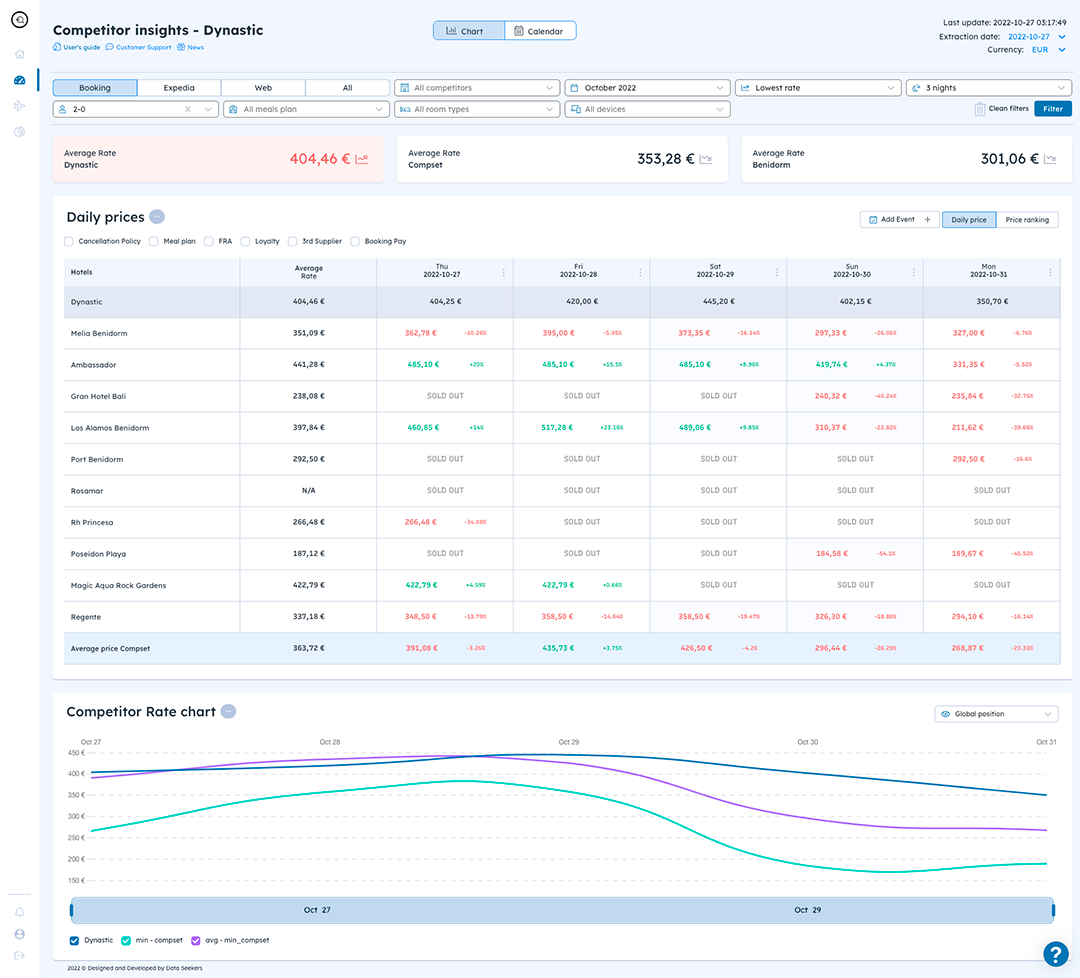Screen dimensions: 1080x978
Task: Open the October 2022 month dropdown
Action: tap(647, 88)
